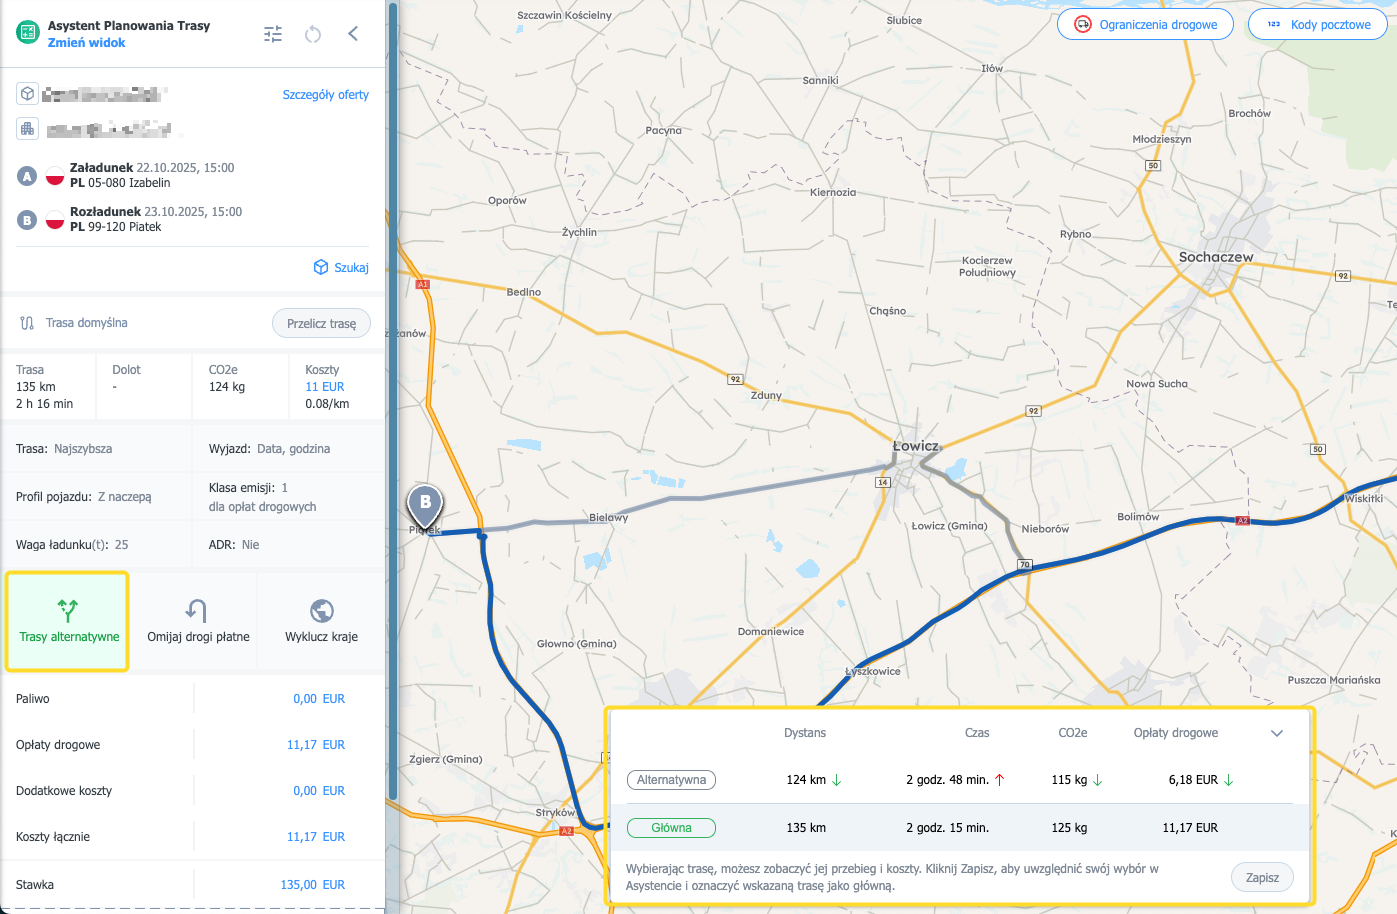The width and height of the screenshot is (1397, 914).
Task: Click the Dystans column header
Action: click(x=805, y=733)
